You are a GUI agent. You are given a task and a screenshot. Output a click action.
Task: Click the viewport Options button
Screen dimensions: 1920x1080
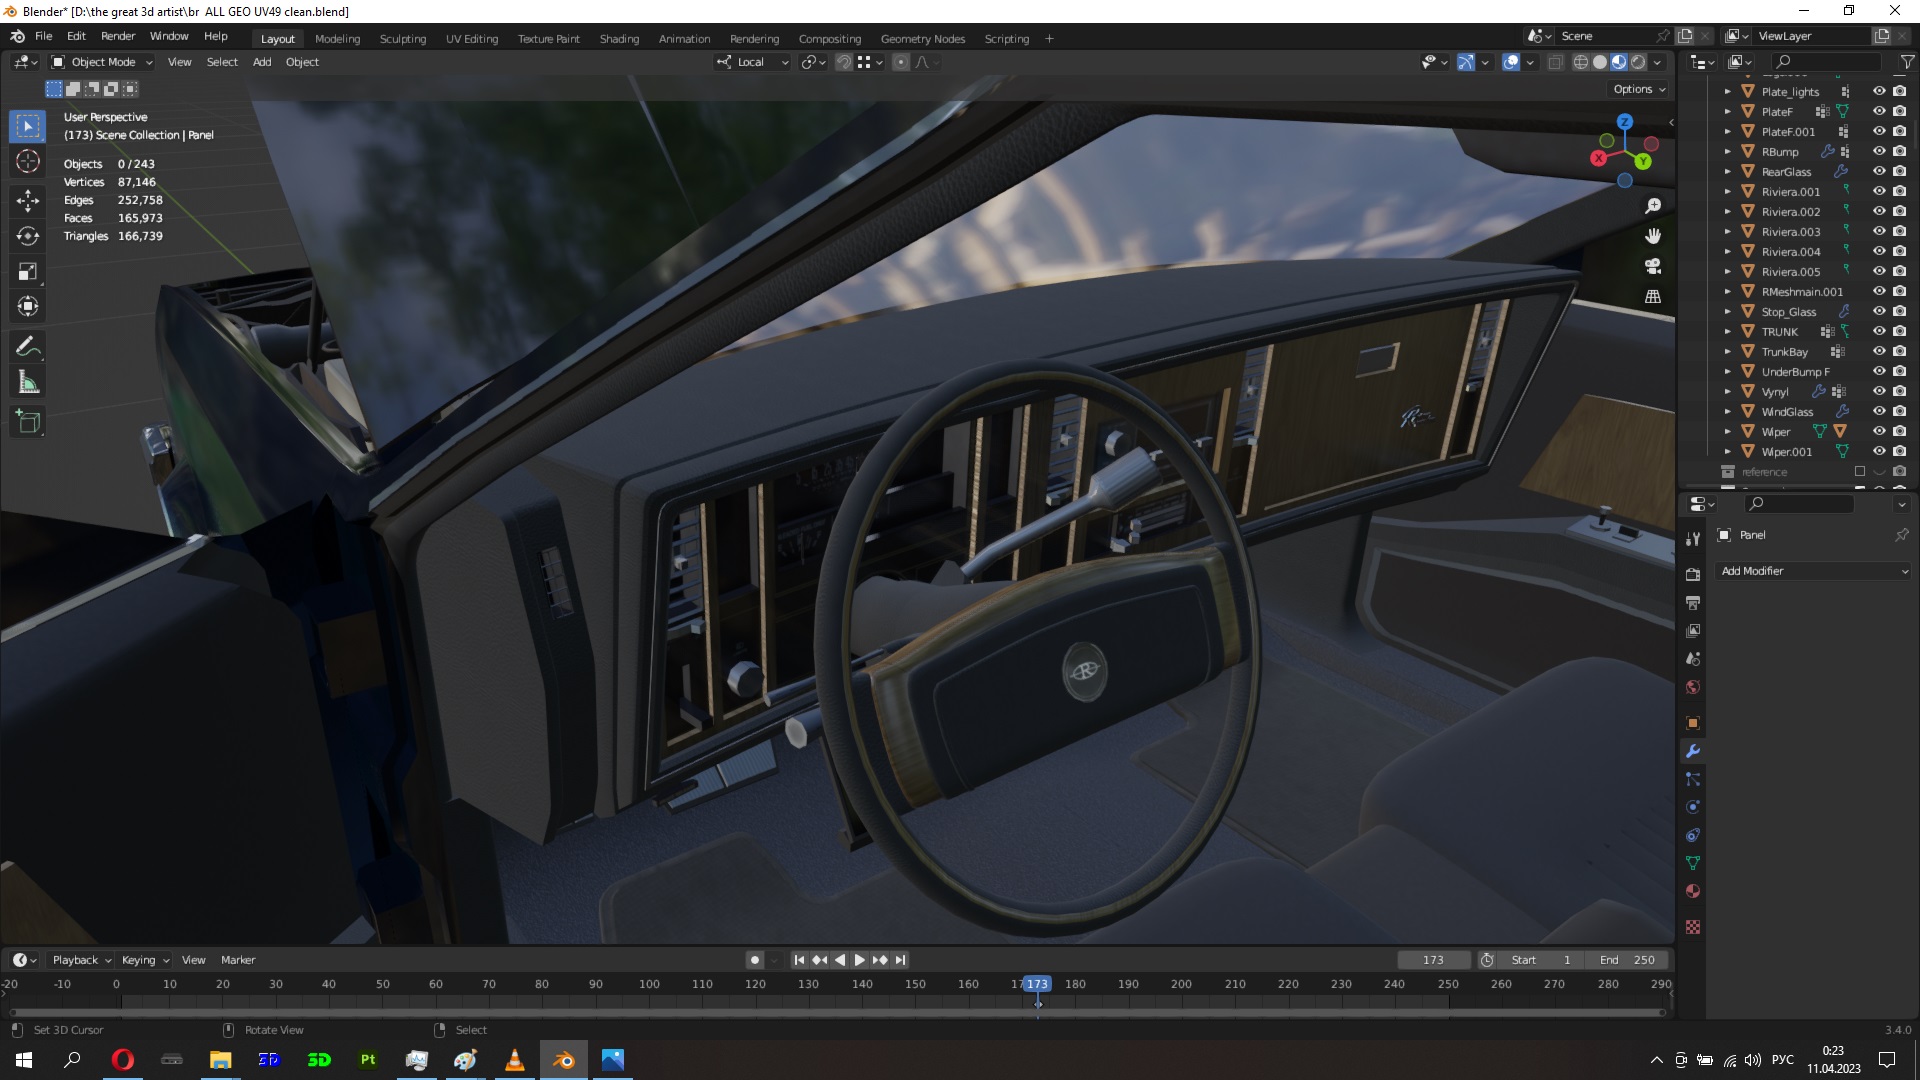(1639, 89)
